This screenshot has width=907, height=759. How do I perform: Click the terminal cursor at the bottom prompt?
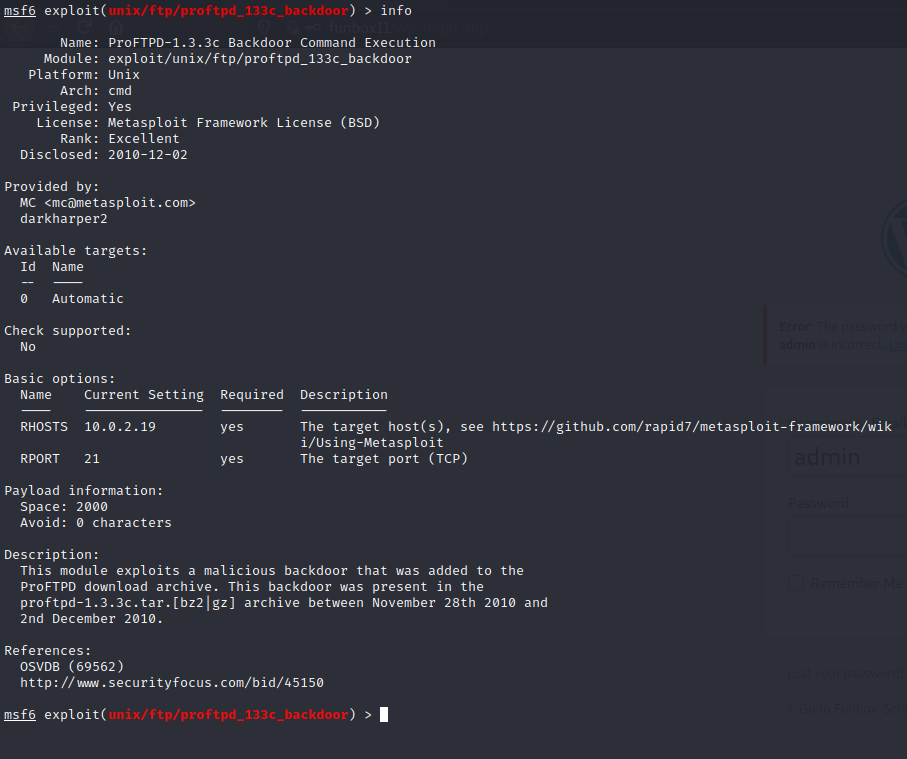[384, 715]
